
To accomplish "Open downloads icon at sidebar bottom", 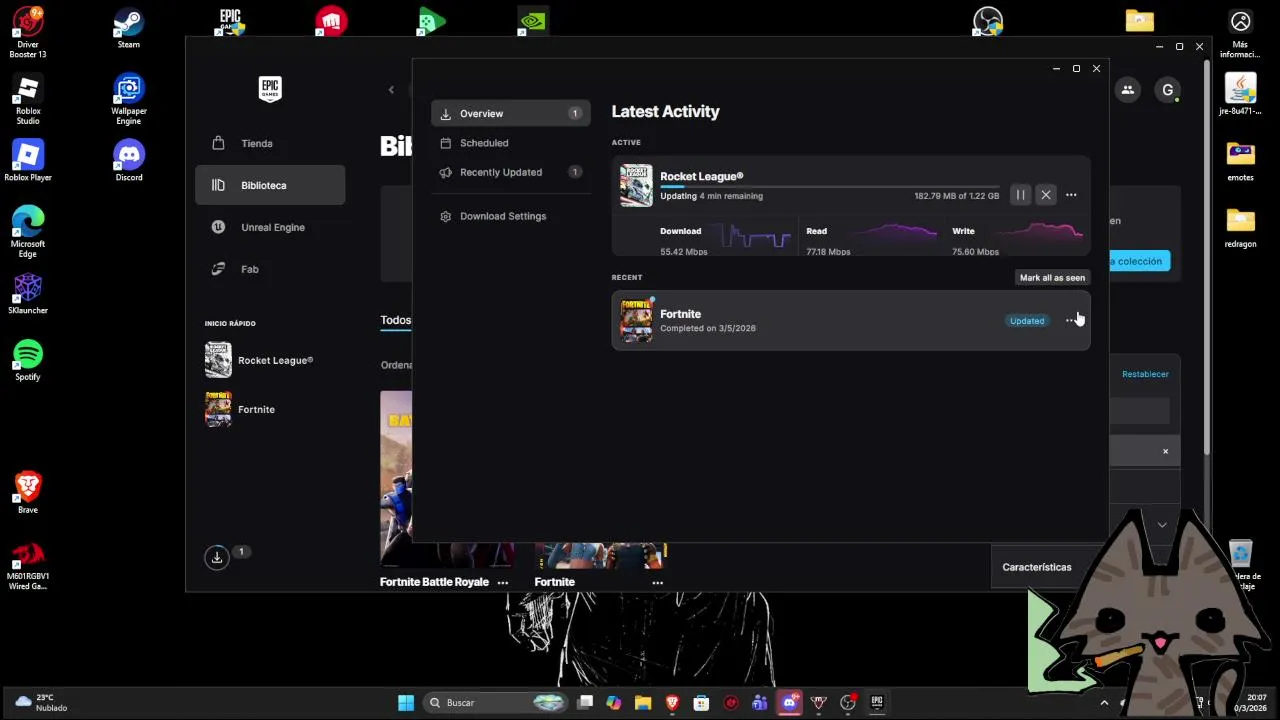I will pyautogui.click(x=216, y=558).
